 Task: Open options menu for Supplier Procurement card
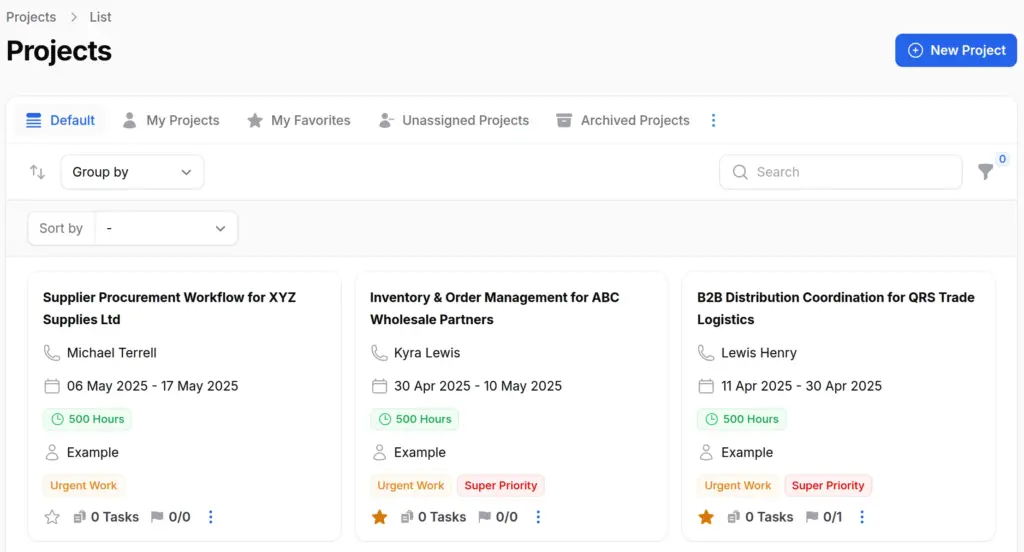click(x=210, y=517)
